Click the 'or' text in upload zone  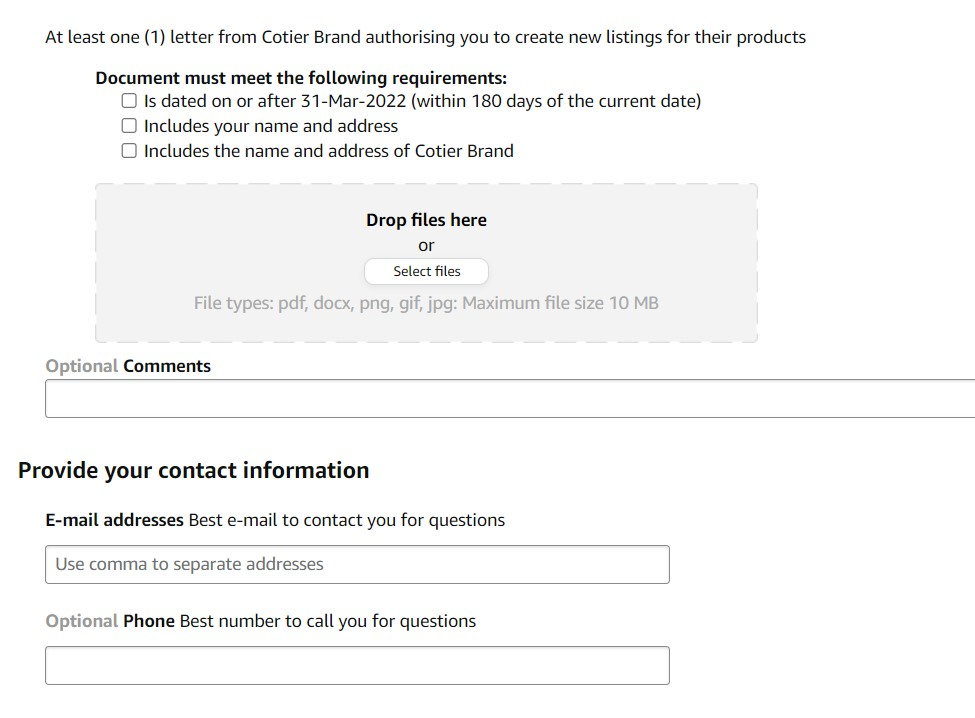pos(426,246)
